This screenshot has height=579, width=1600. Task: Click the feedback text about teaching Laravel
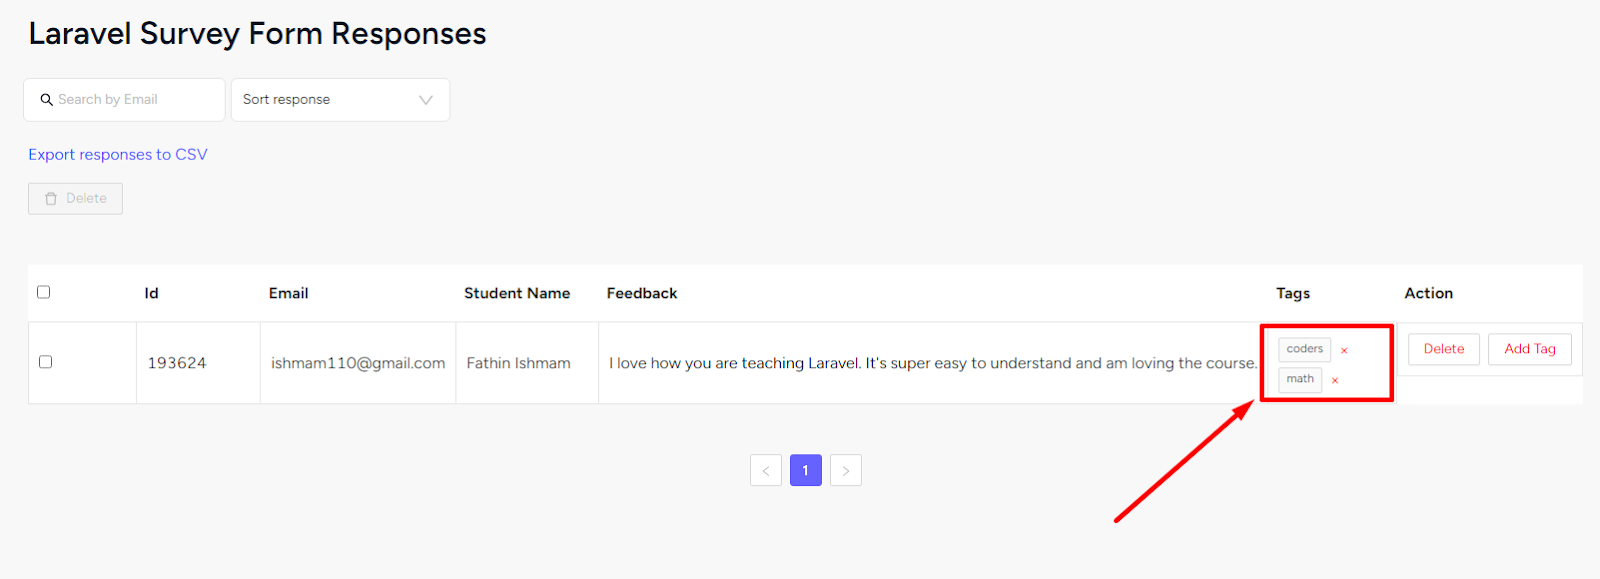coord(933,363)
